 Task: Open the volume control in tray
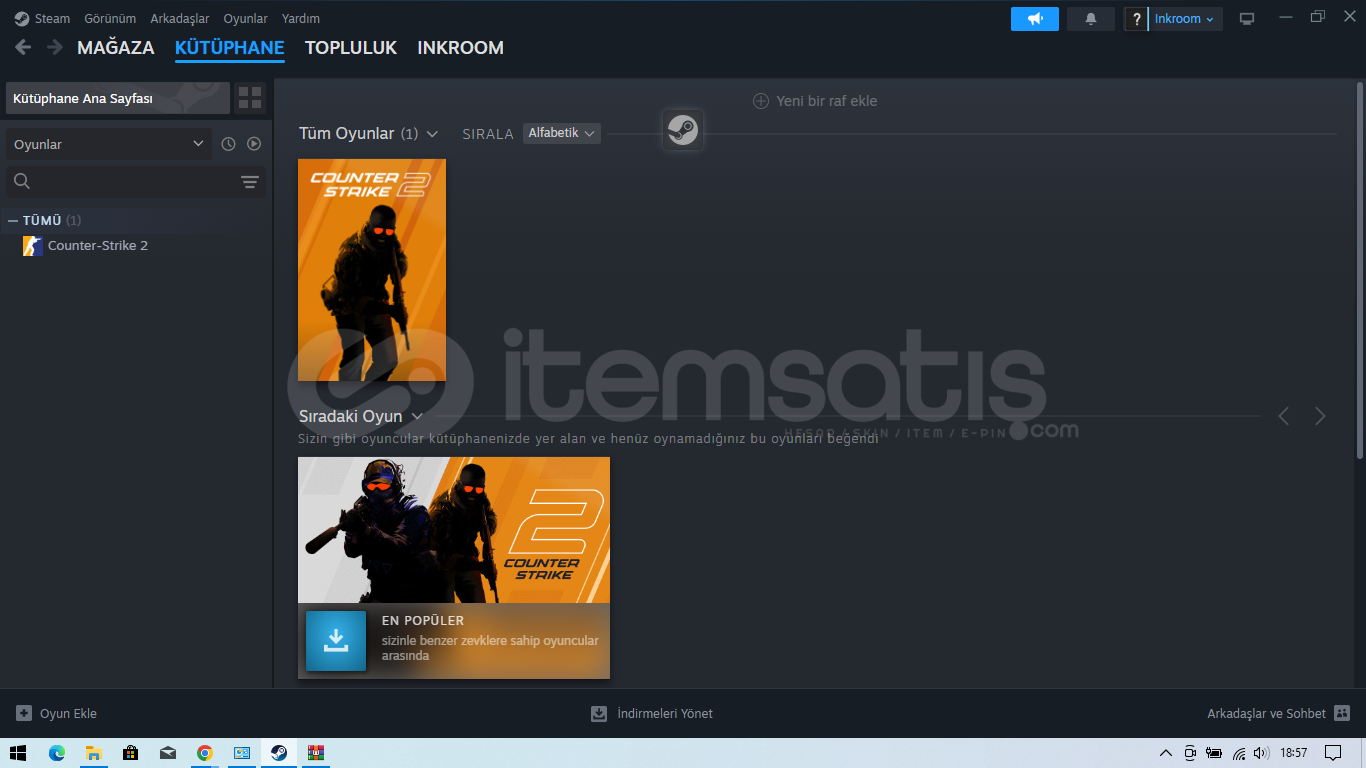1261,753
